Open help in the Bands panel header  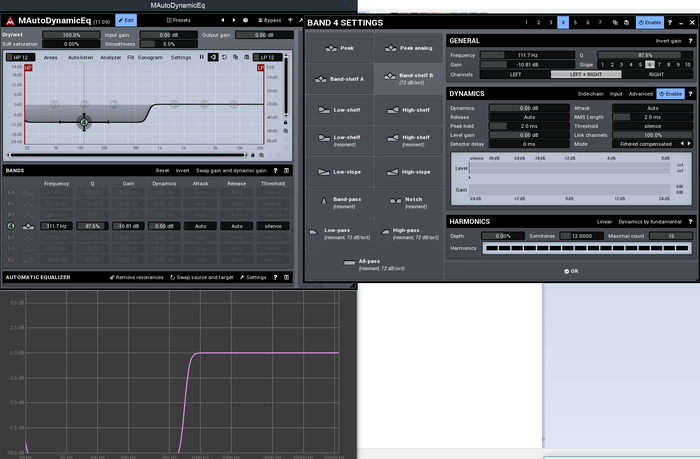pos(275,171)
